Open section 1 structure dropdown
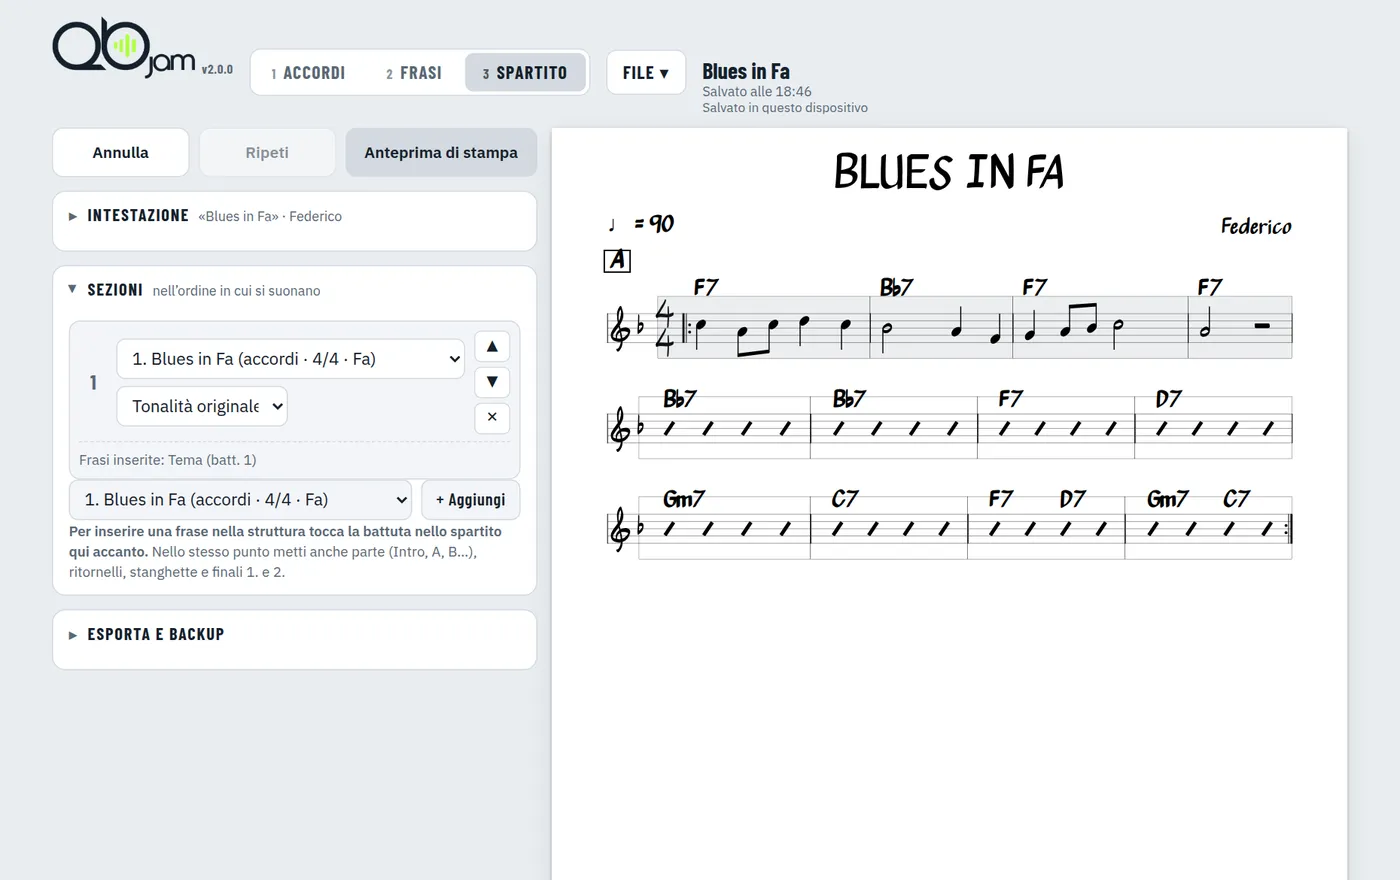This screenshot has height=880, width=1400. click(291, 359)
